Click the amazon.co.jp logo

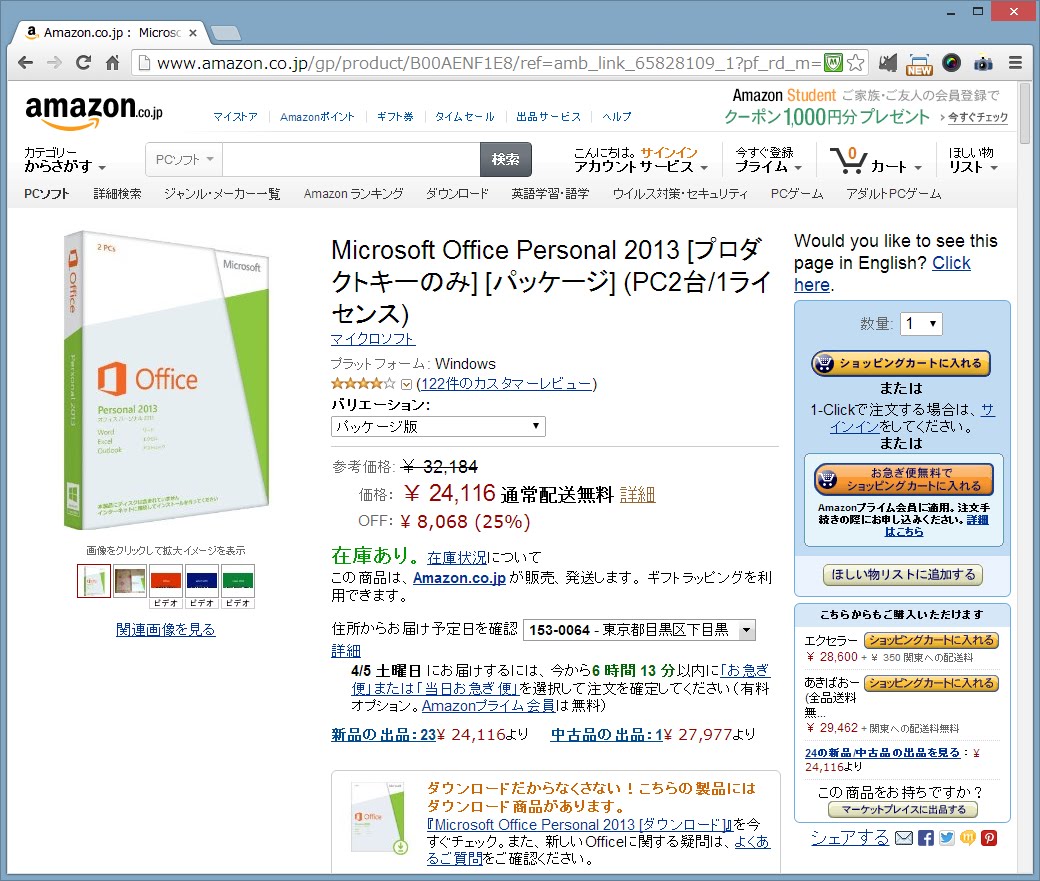point(94,111)
